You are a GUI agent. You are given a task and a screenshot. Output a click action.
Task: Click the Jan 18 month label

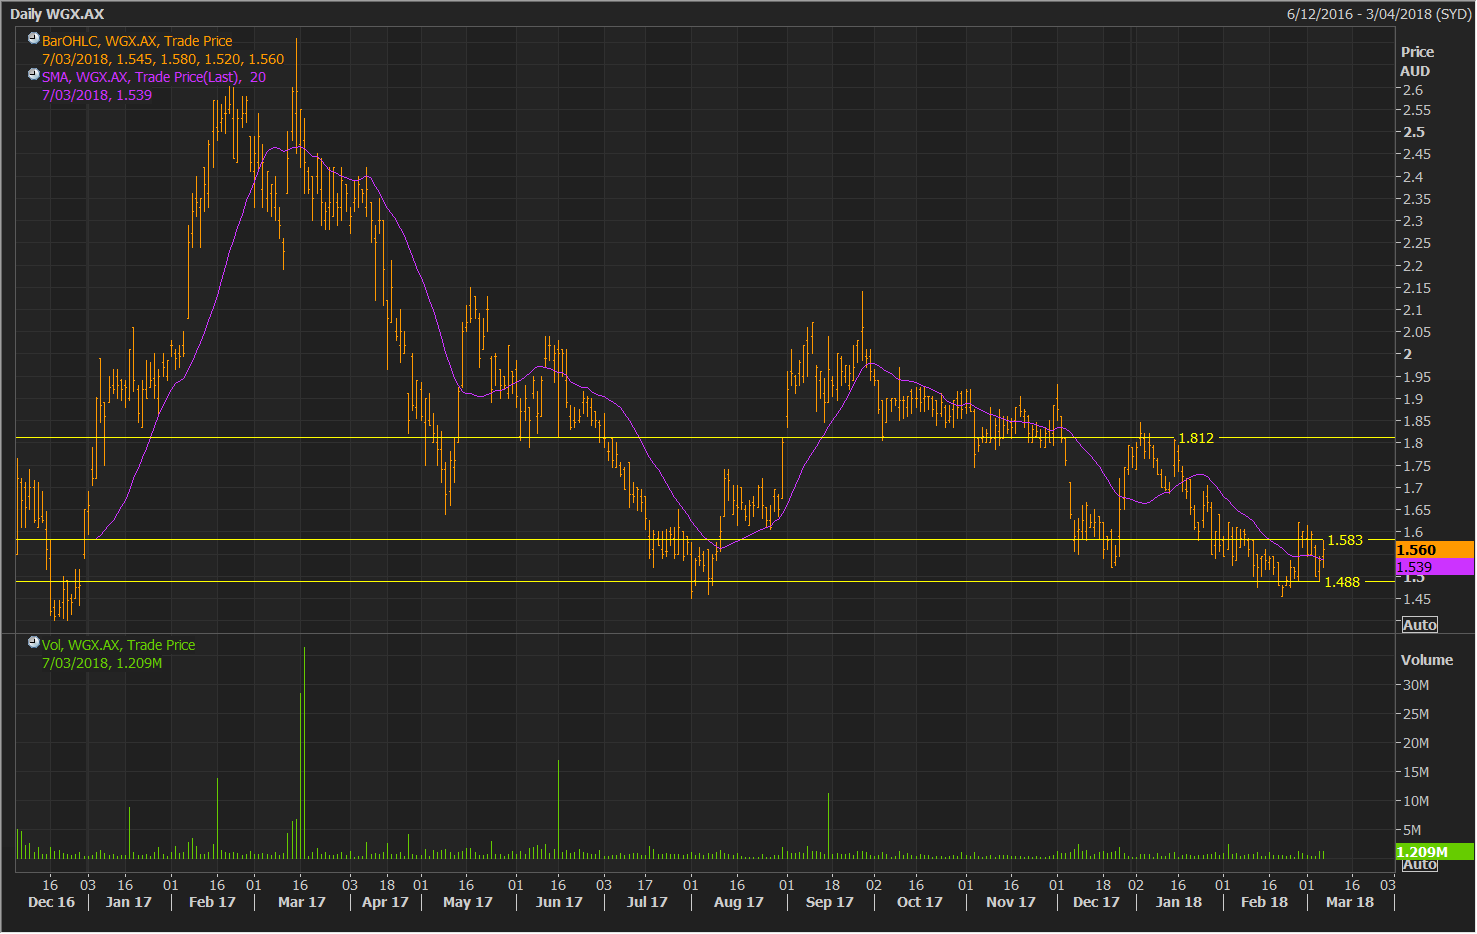(1178, 902)
